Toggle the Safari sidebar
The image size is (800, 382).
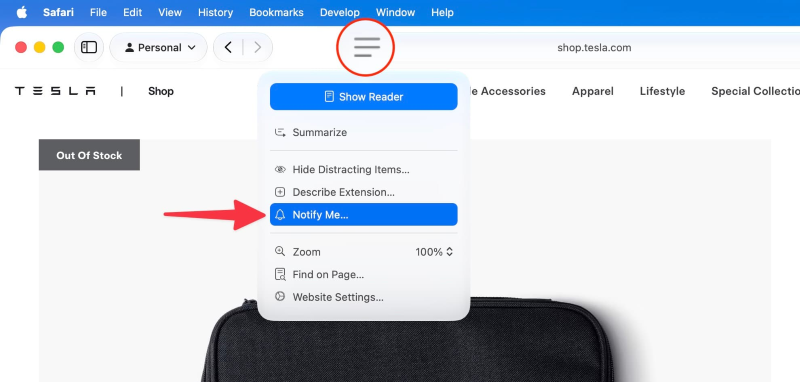[x=89, y=47]
